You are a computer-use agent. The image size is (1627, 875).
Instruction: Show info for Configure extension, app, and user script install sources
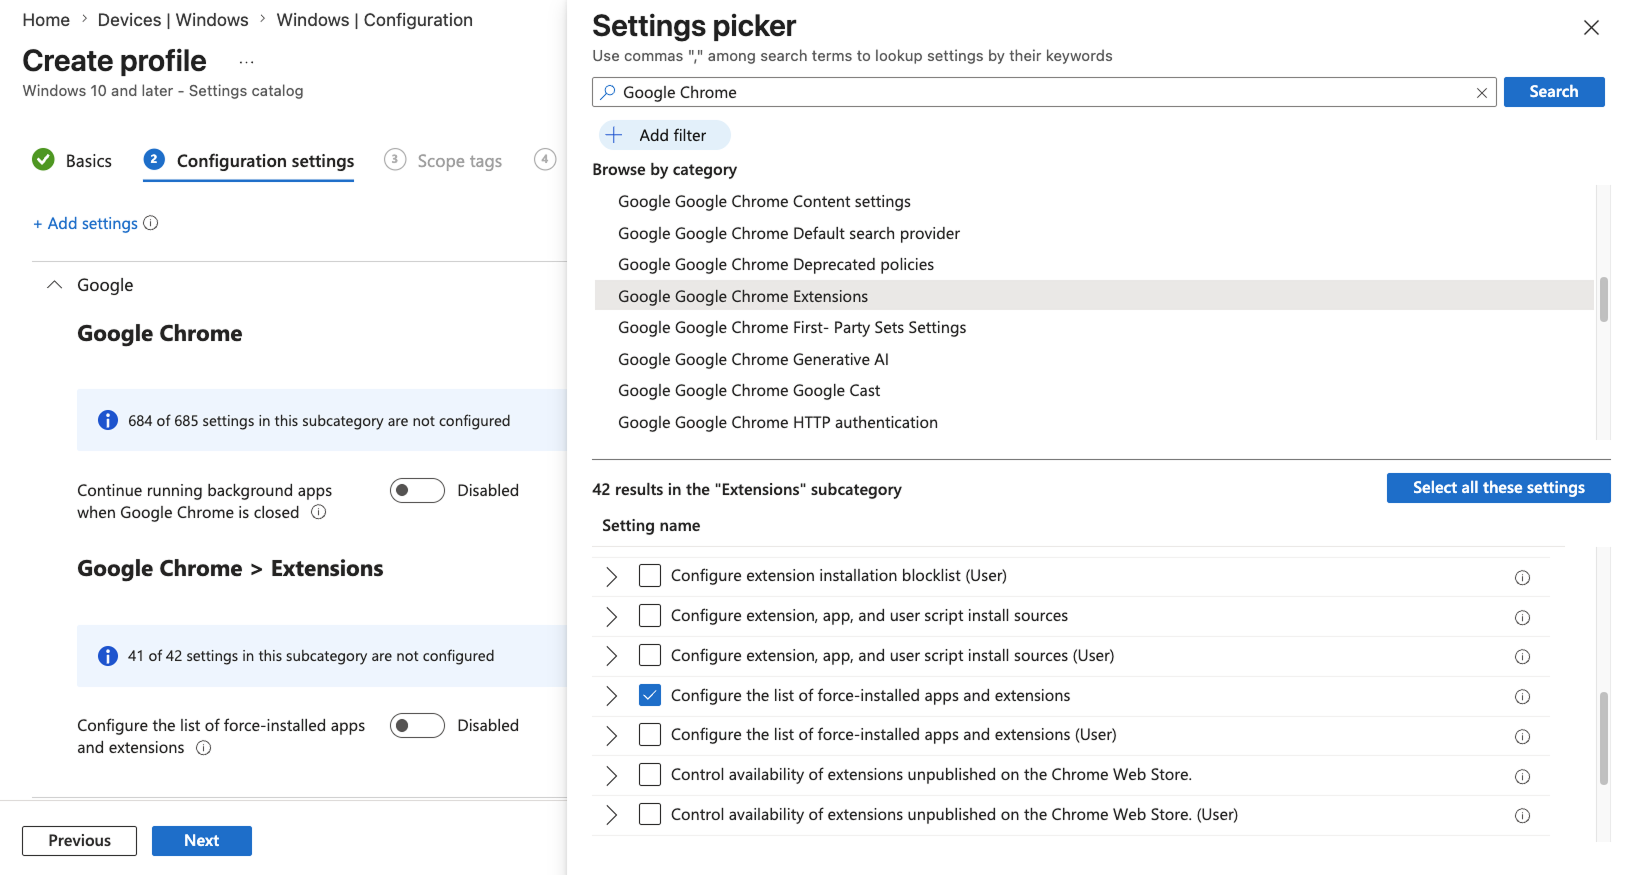pos(1522,617)
